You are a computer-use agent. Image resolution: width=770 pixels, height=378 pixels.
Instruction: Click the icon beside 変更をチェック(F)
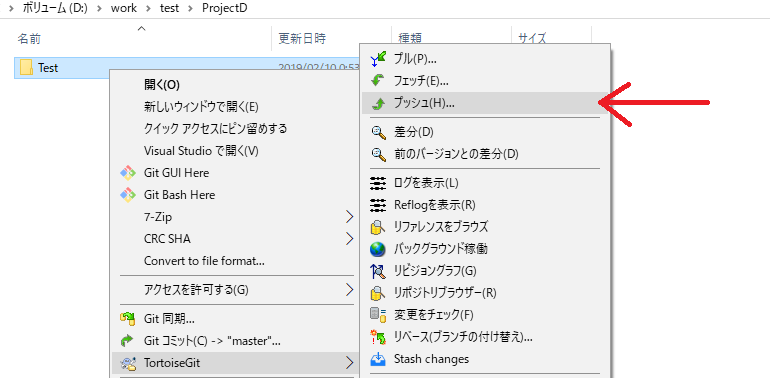pyautogui.click(x=377, y=315)
